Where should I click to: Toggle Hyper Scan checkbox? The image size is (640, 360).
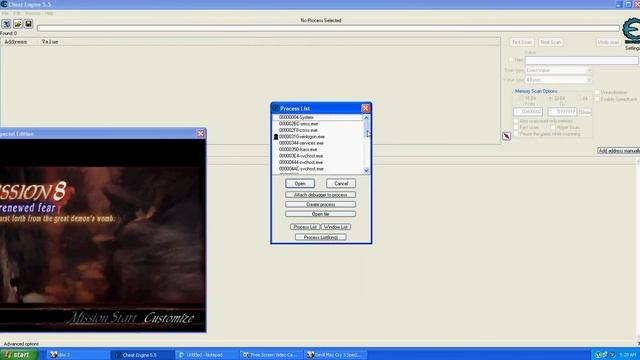coord(553,127)
